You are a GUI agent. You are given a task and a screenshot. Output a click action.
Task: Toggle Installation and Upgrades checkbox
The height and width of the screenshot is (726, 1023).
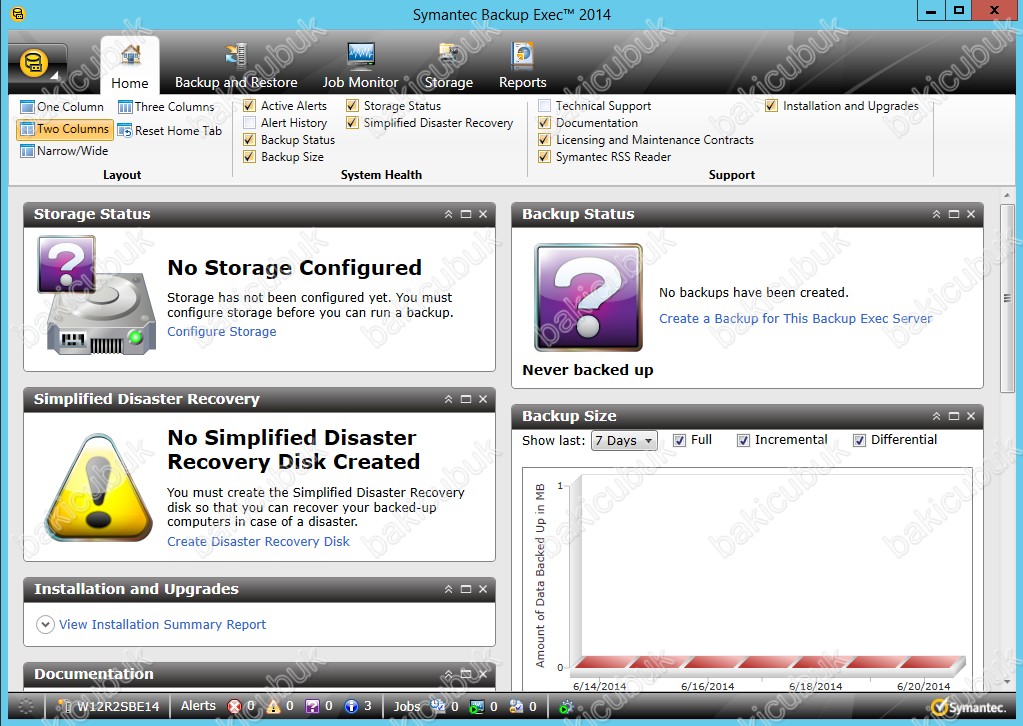tap(771, 106)
